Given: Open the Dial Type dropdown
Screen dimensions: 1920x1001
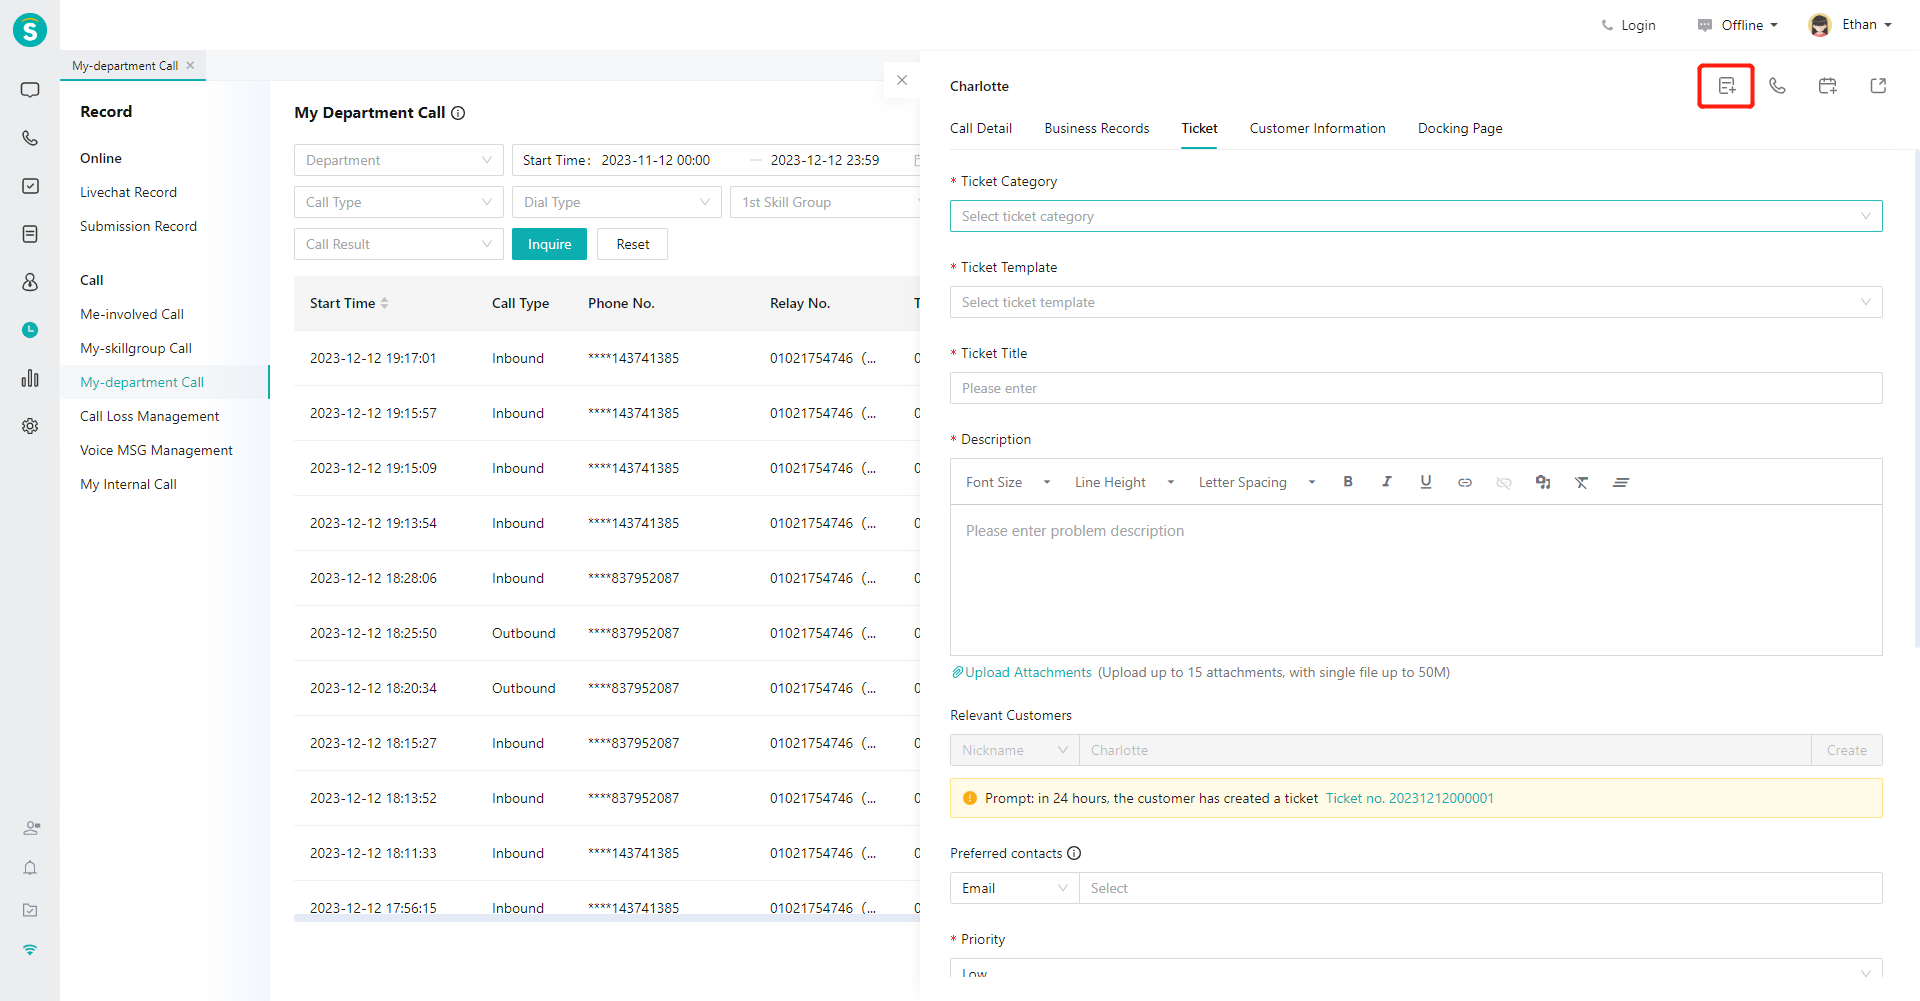Looking at the screenshot, I should tap(617, 202).
